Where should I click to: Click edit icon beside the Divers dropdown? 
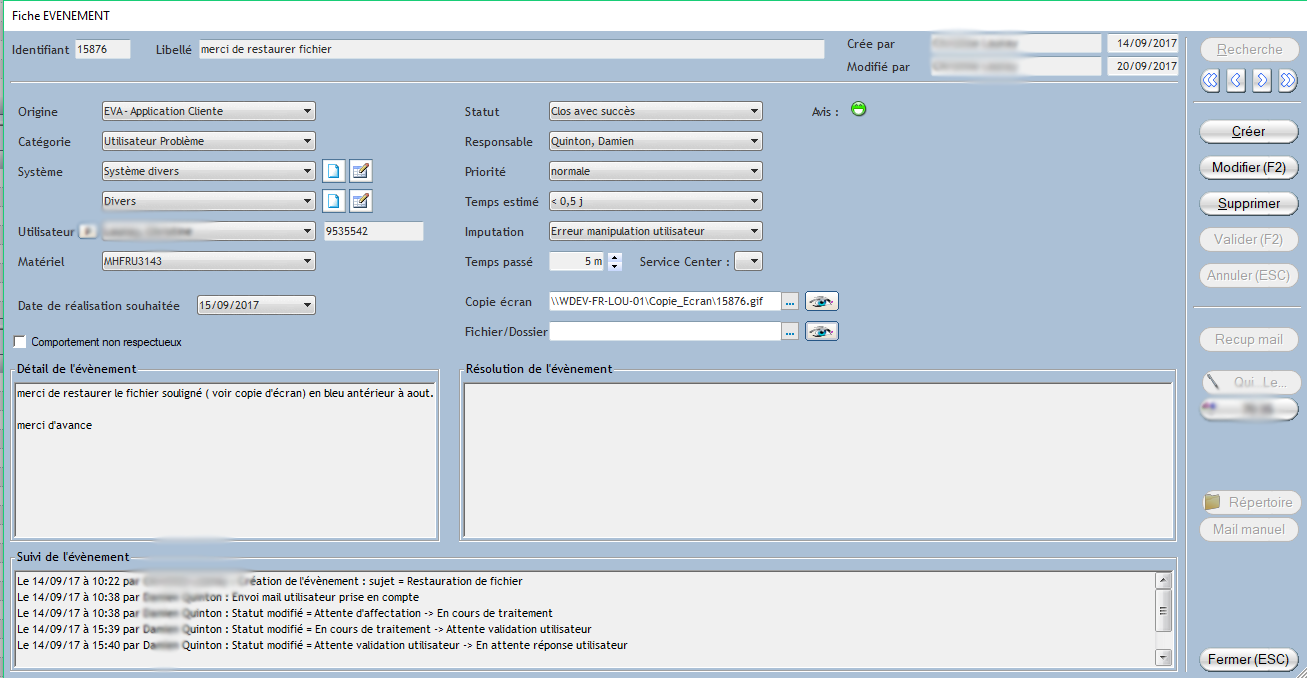pyautogui.click(x=360, y=202)
